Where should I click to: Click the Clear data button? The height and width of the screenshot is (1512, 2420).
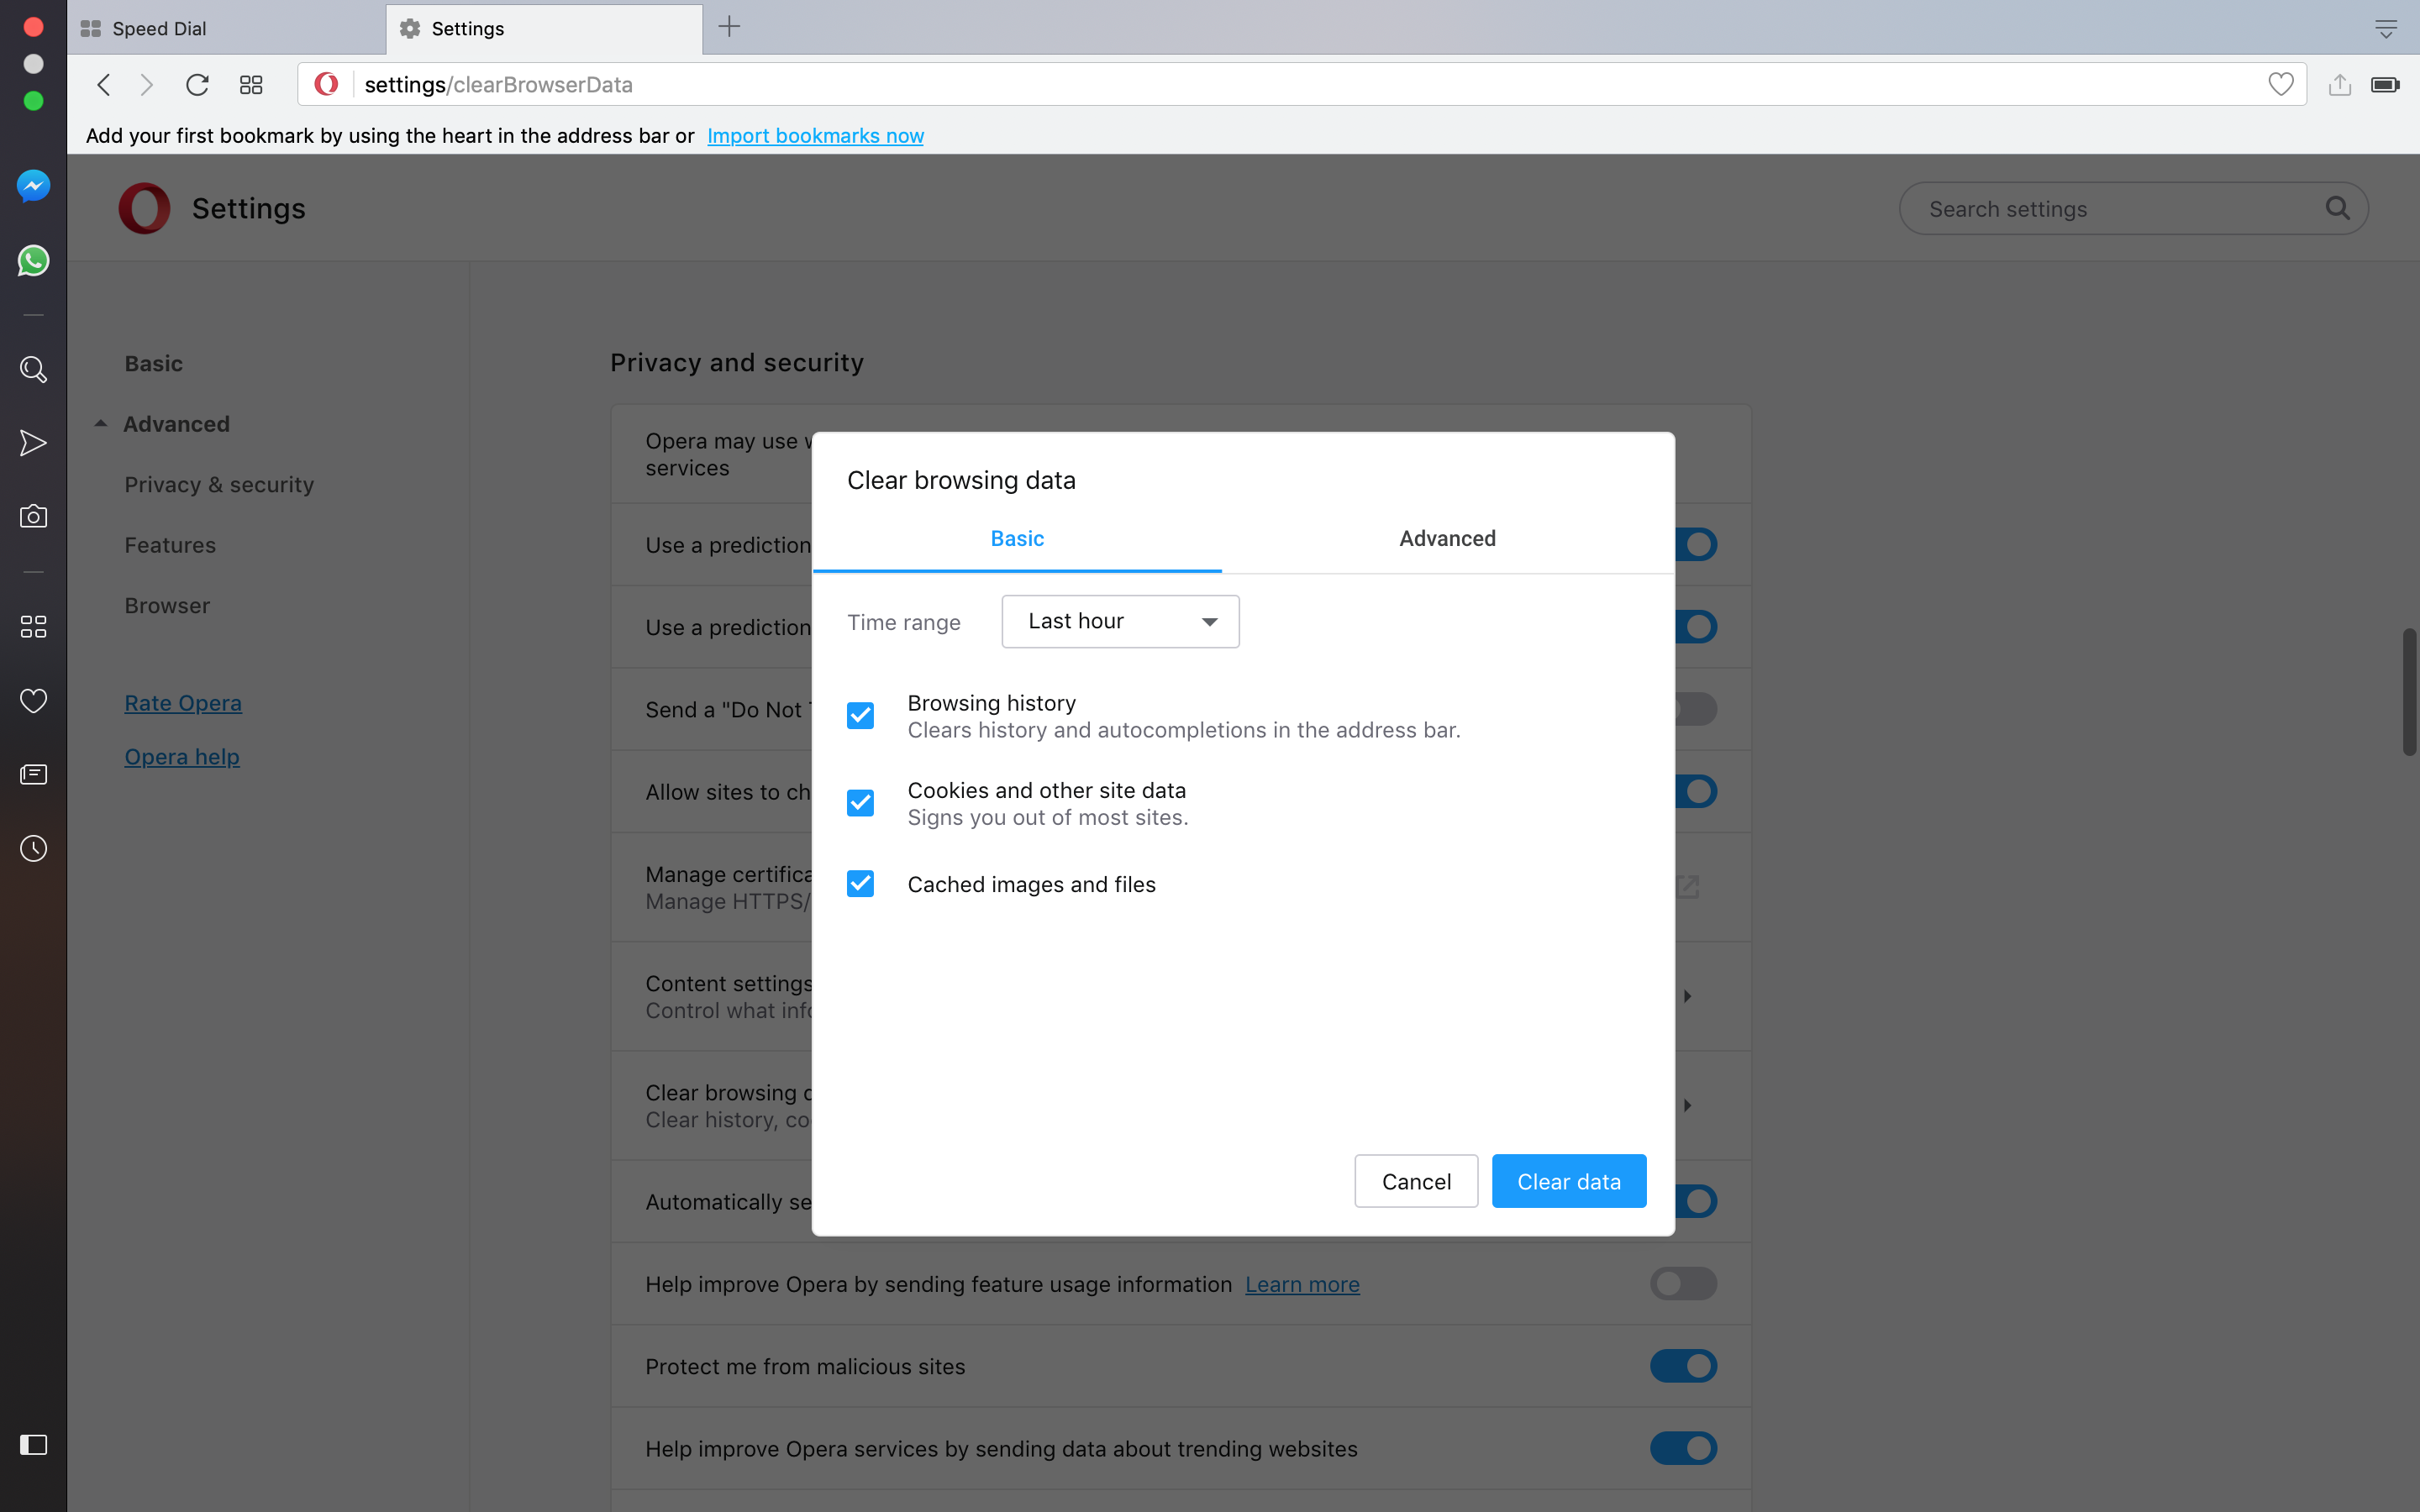pos(1568,1181)
